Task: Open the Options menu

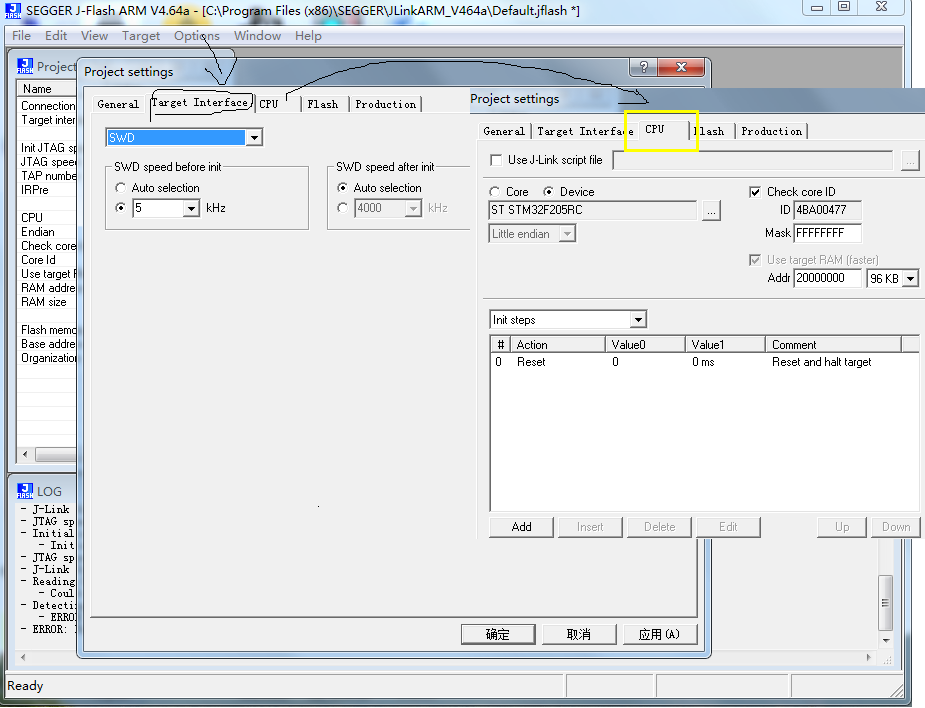Action: coord(196,36)
